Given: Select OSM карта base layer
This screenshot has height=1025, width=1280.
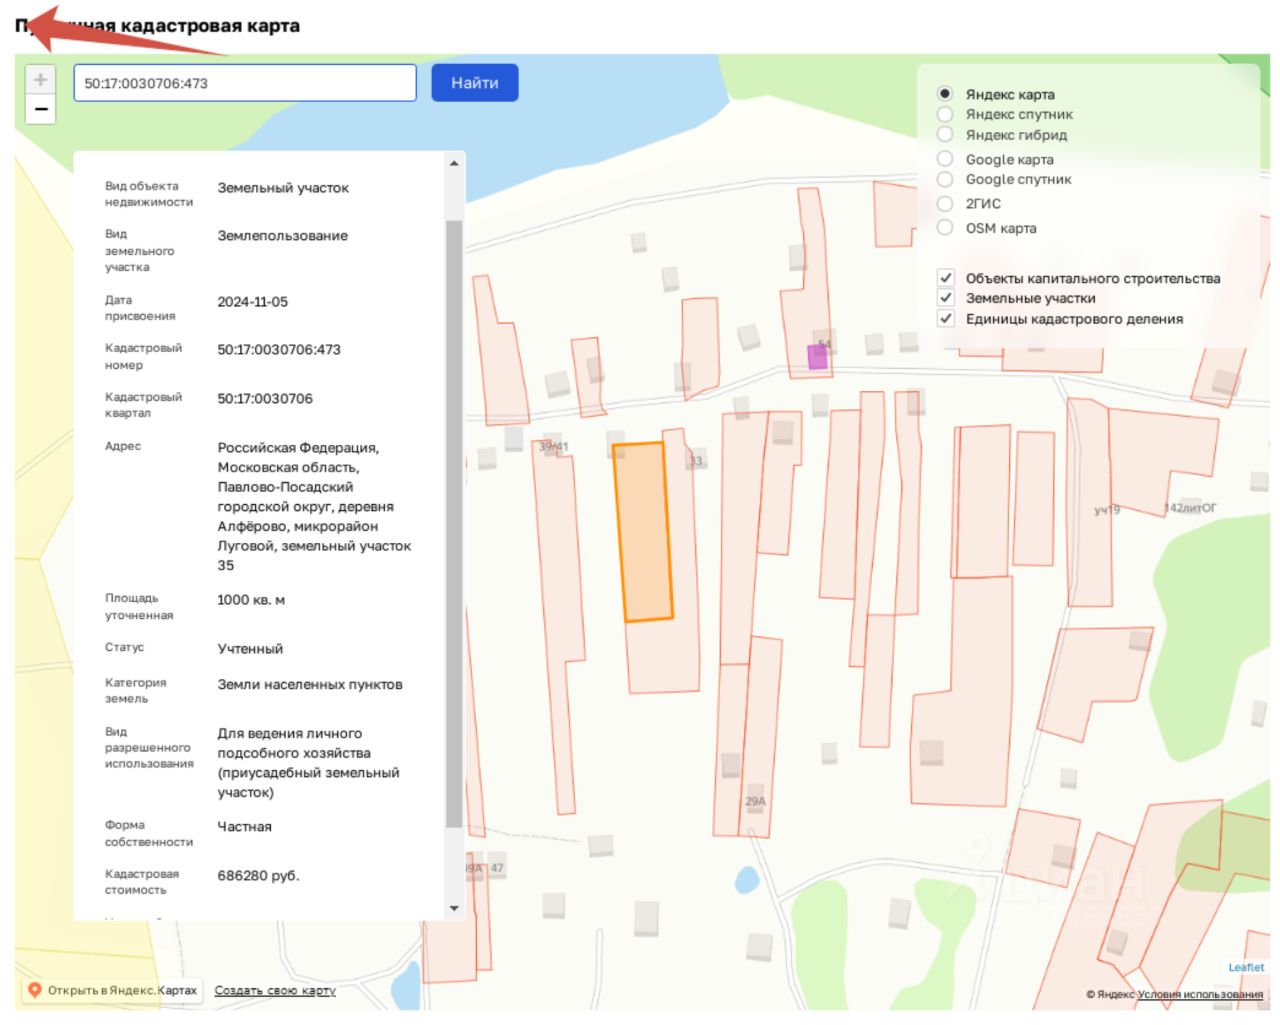Looking at the screenshot, I should tap(945, 228).
